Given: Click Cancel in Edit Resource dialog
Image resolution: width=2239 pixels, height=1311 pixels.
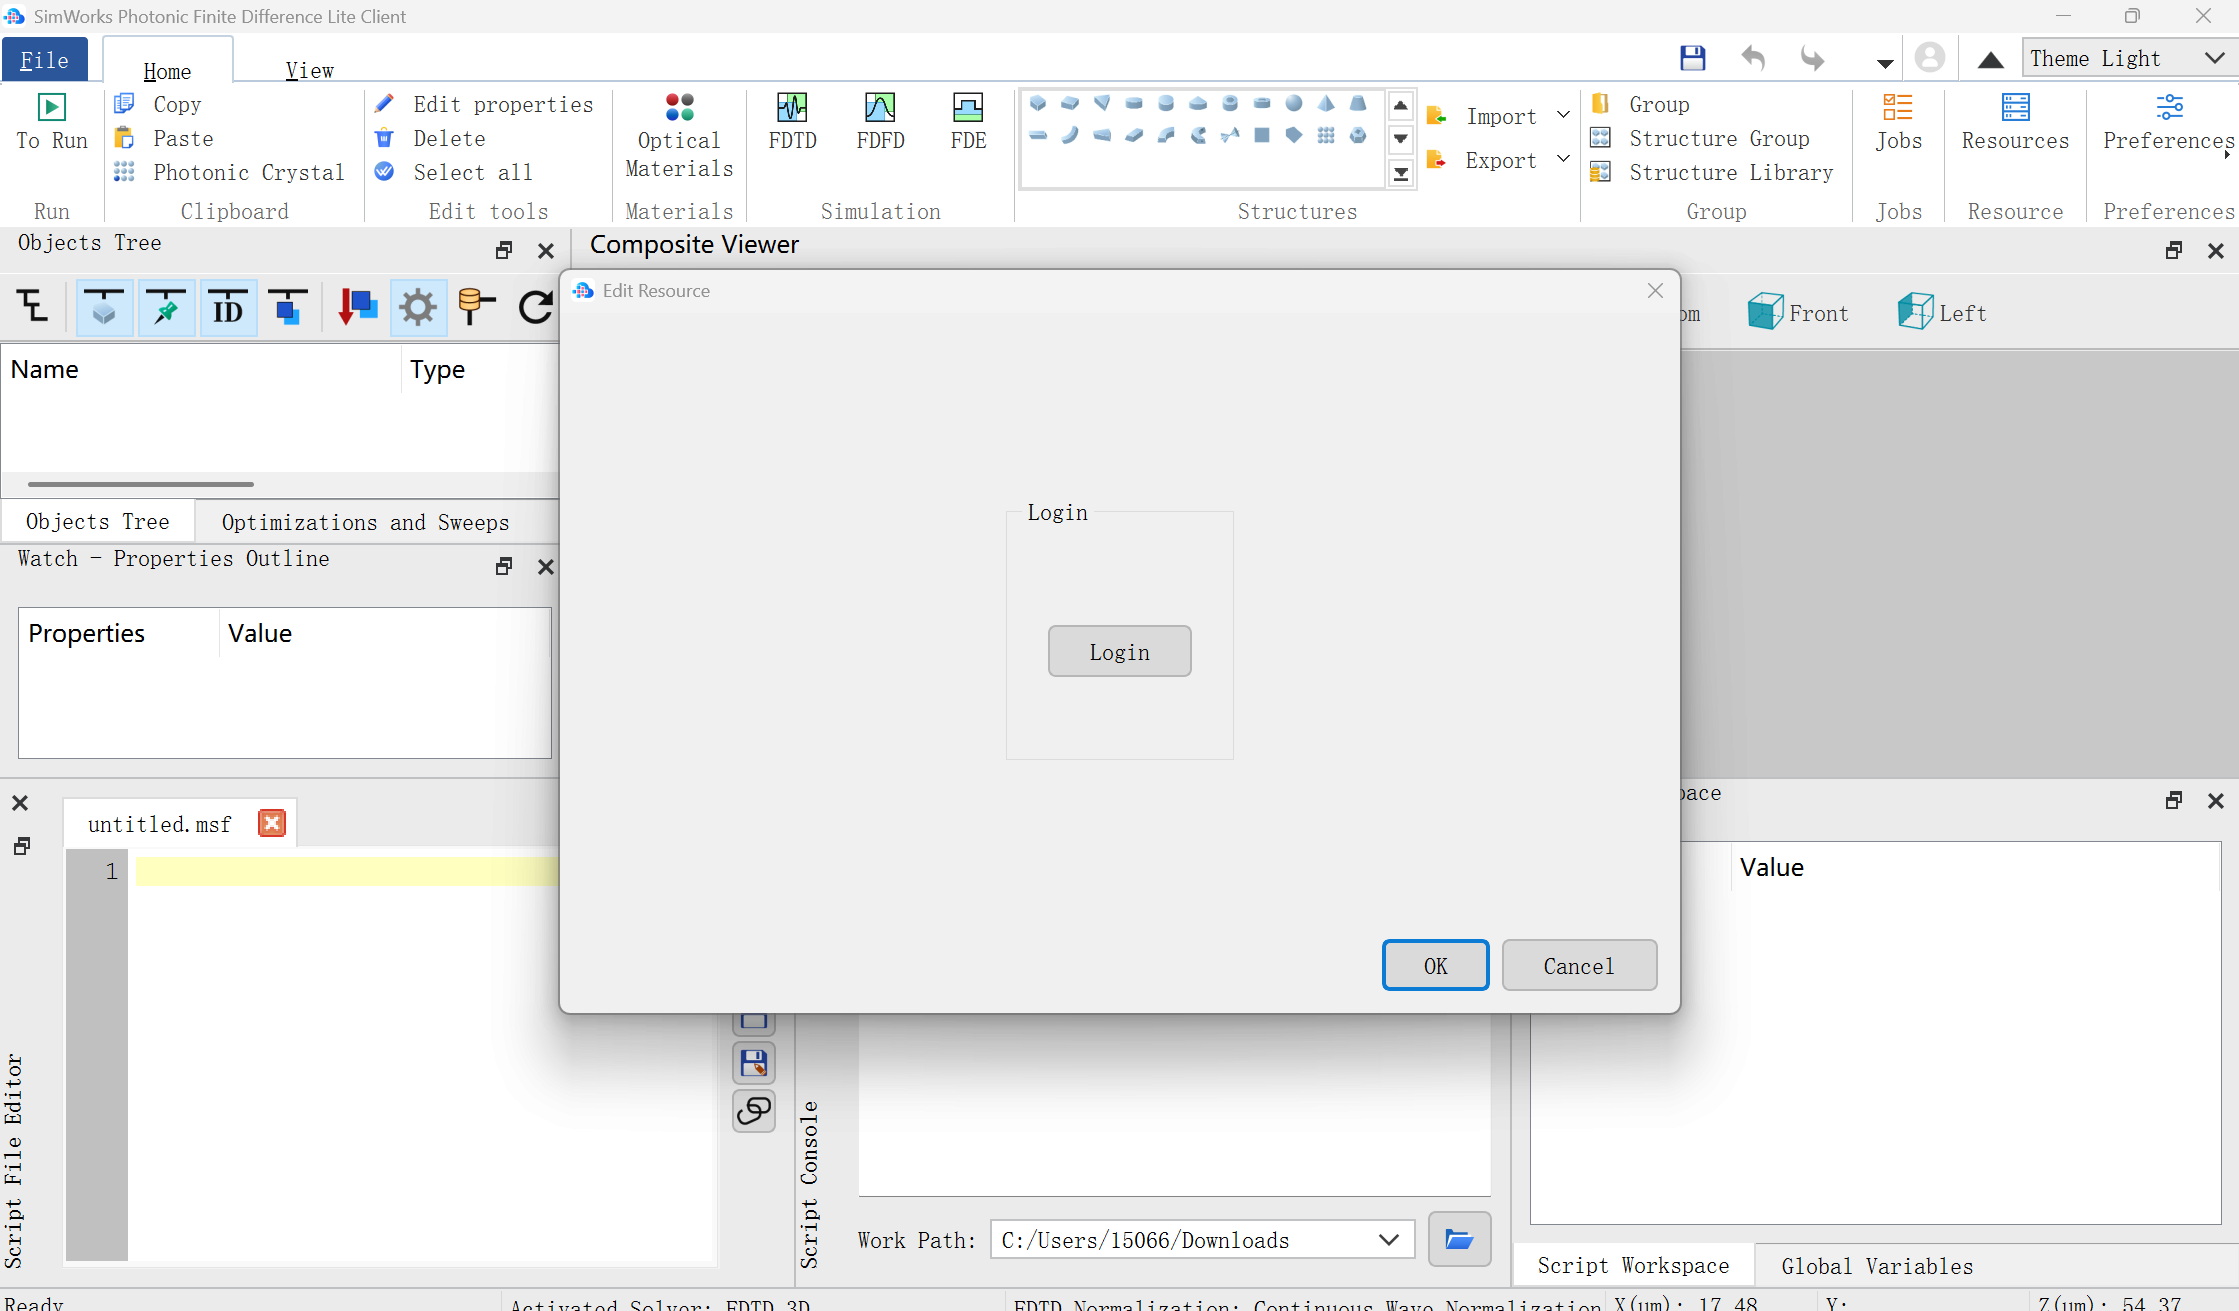Looking at the screenshot, I should [x=1578, y=965].
